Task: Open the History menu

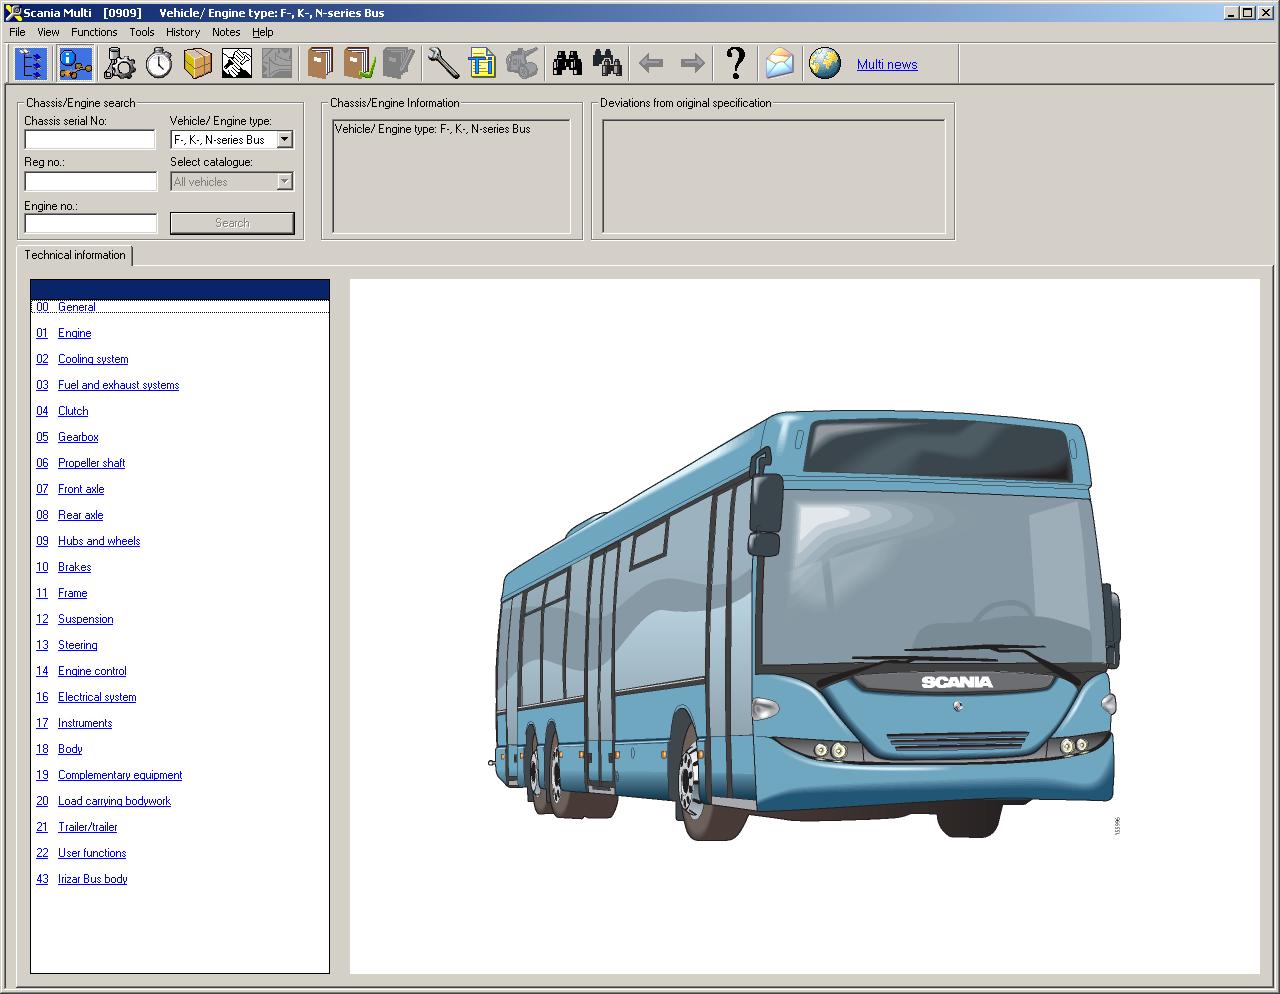Action: (x=183, y=32)
